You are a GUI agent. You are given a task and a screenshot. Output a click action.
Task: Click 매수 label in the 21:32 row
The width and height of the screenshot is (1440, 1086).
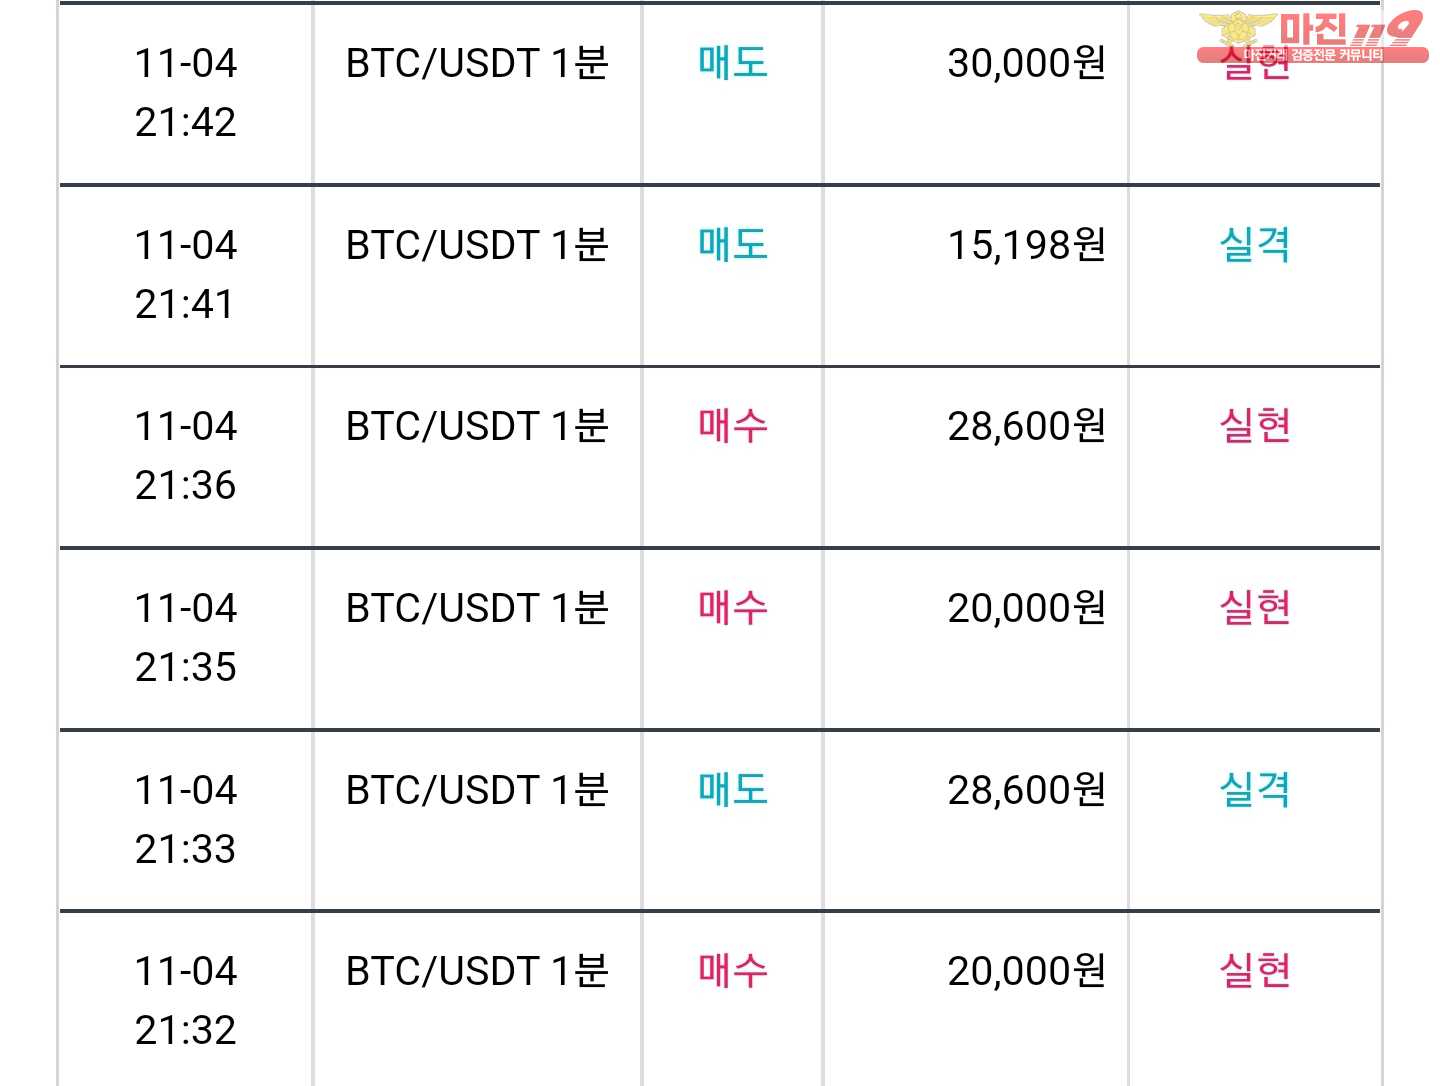(x=733, y=971)
